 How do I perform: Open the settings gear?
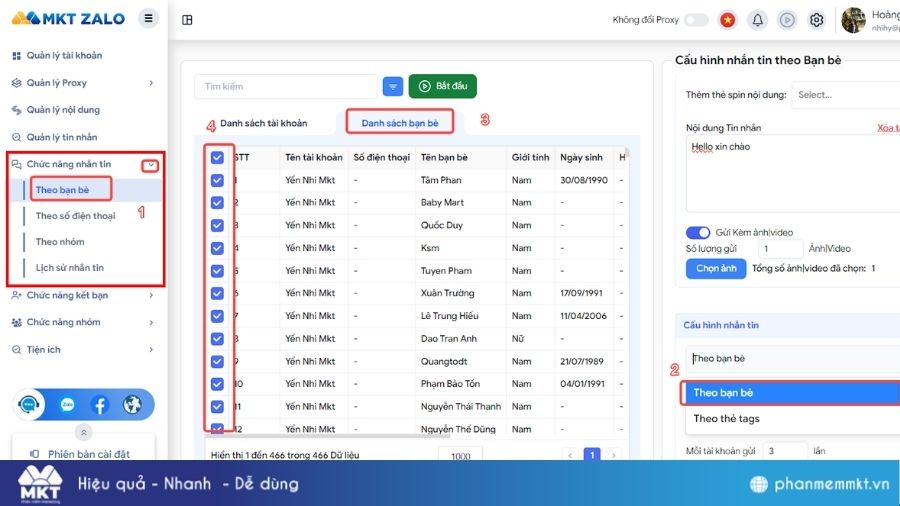pyautogui.click(x=816, y=20)
